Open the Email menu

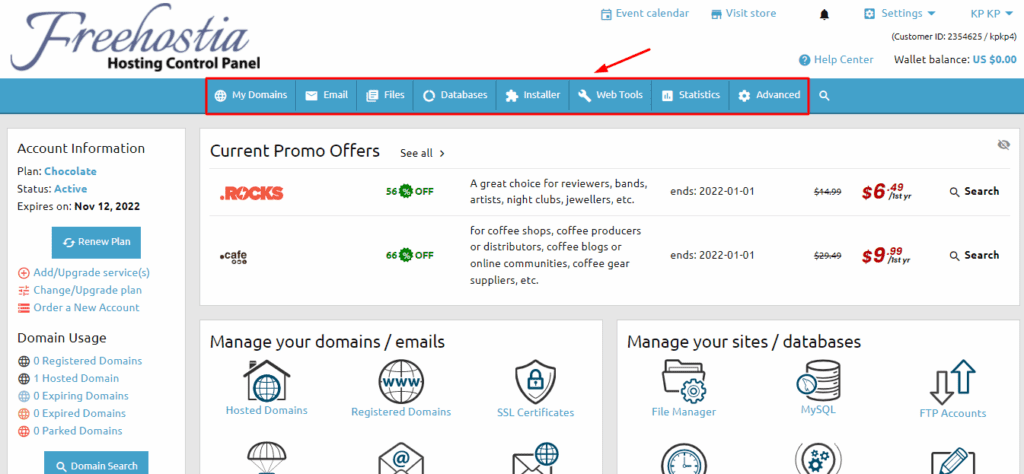pyautogui.click(x=326, y=95)
